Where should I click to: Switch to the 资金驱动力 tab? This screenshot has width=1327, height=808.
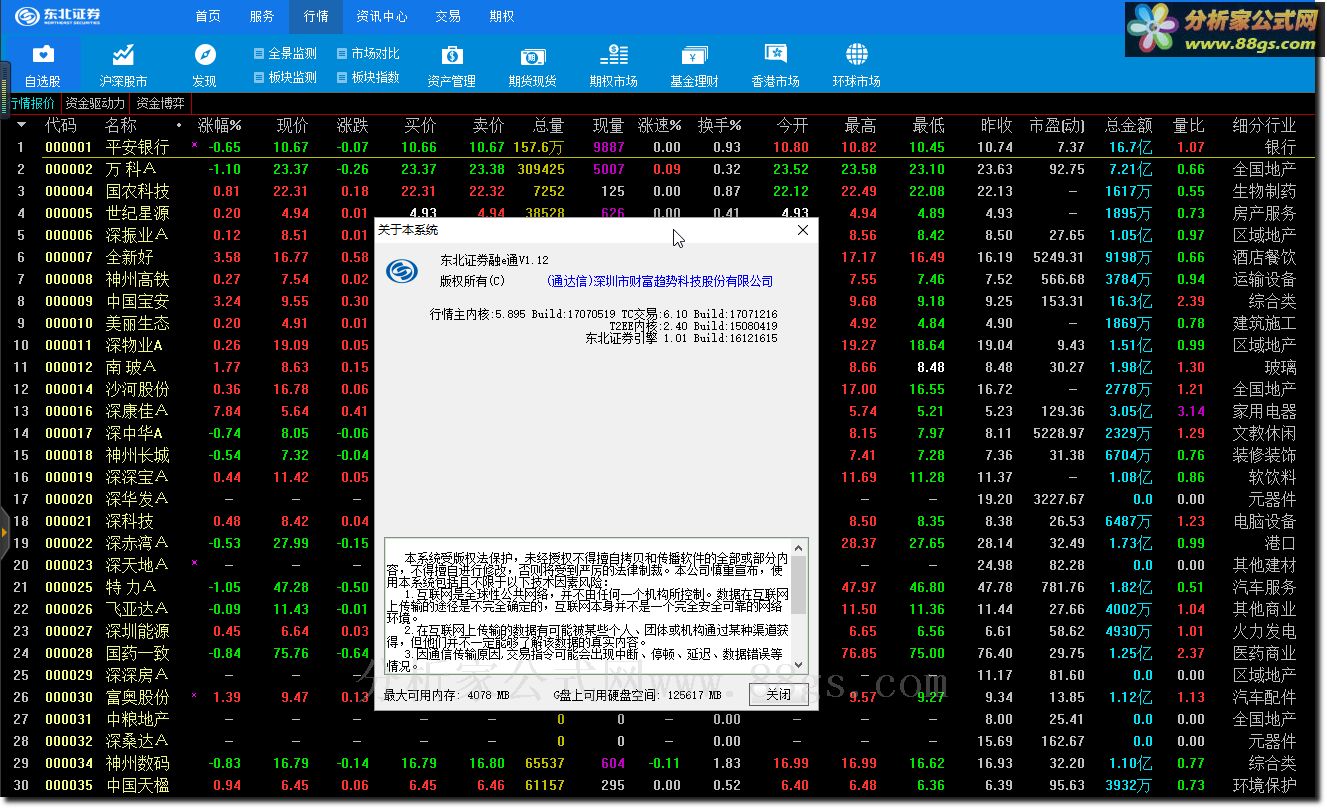click(x=95, y=103)
